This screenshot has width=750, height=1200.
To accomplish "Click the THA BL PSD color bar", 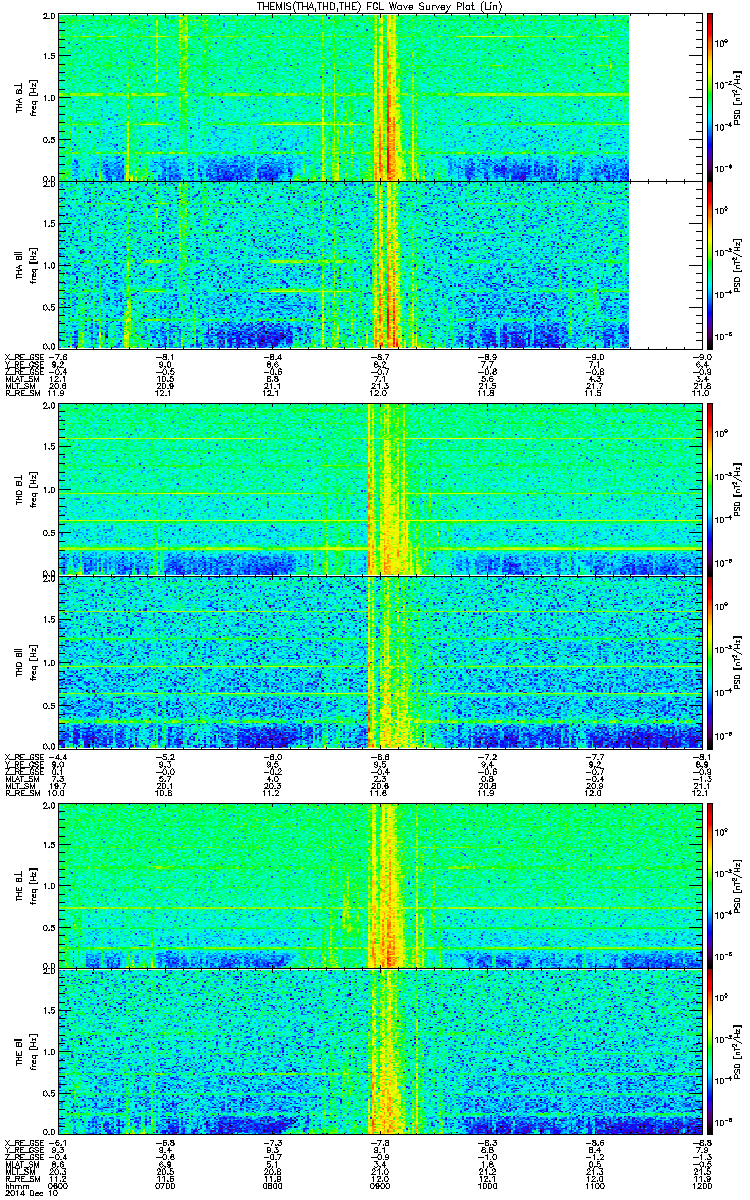I will [x=711, y=97].
